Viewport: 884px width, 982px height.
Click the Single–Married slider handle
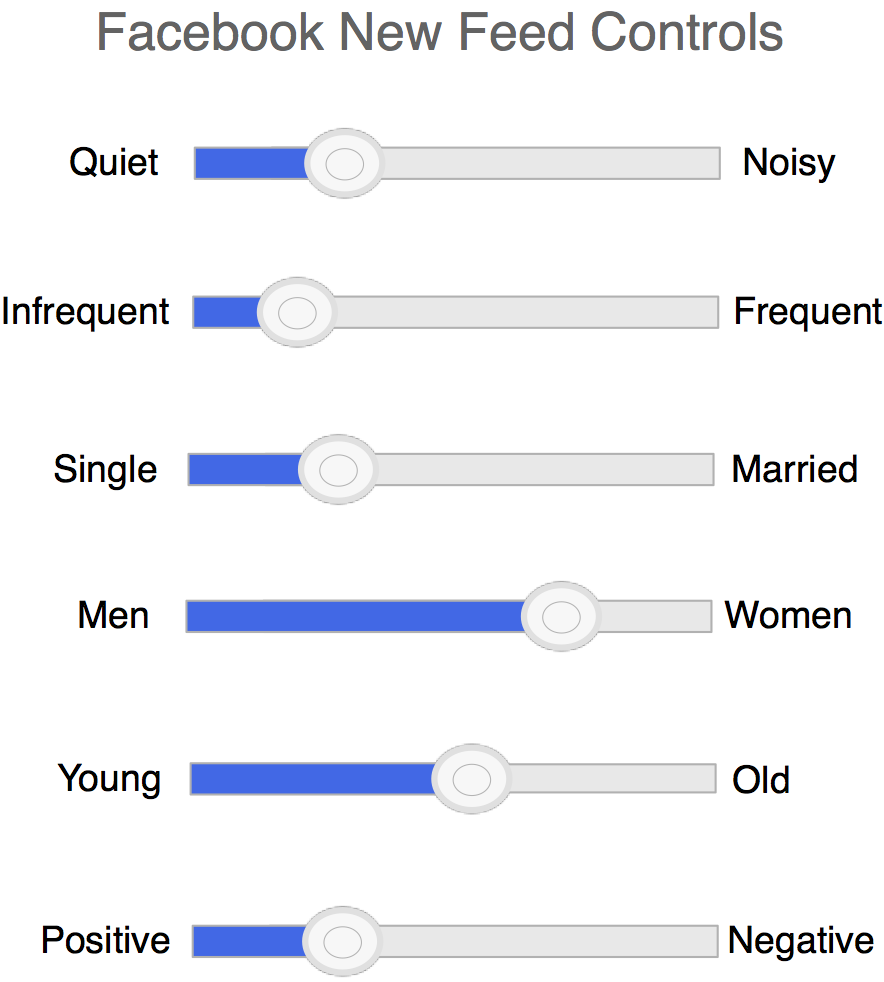click(339, 469)
